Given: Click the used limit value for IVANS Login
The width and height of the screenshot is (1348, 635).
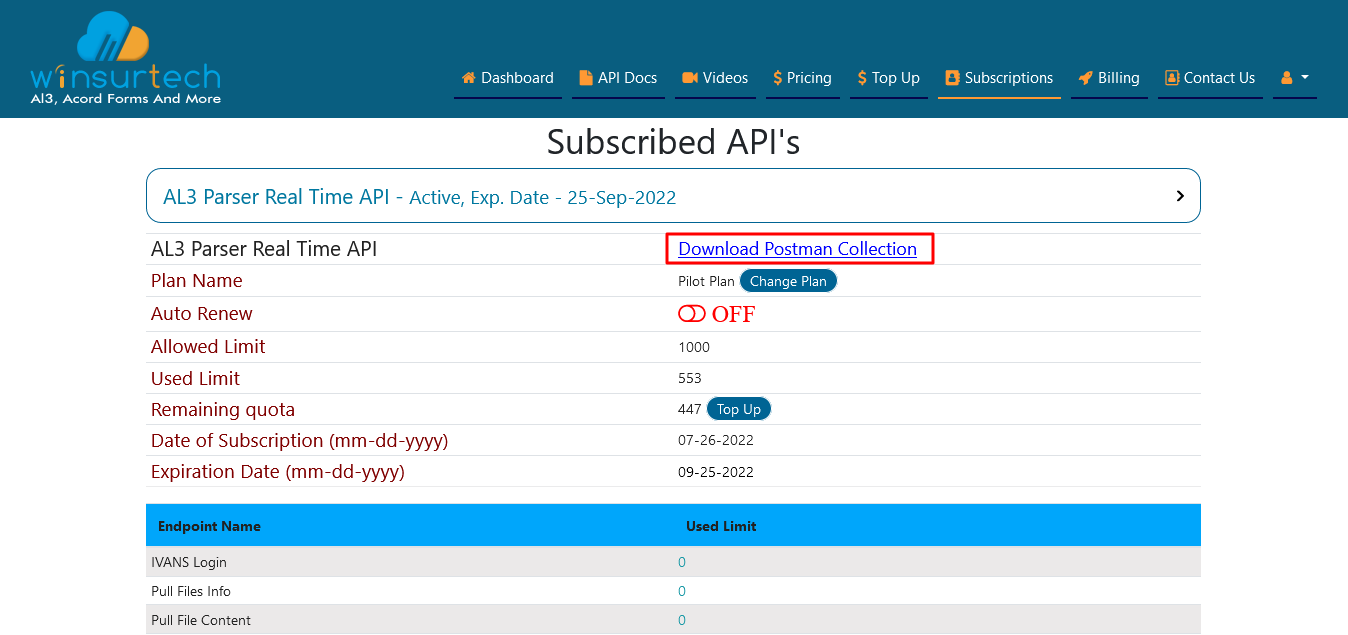Looking at the screenshot, I should click(681, 562).
